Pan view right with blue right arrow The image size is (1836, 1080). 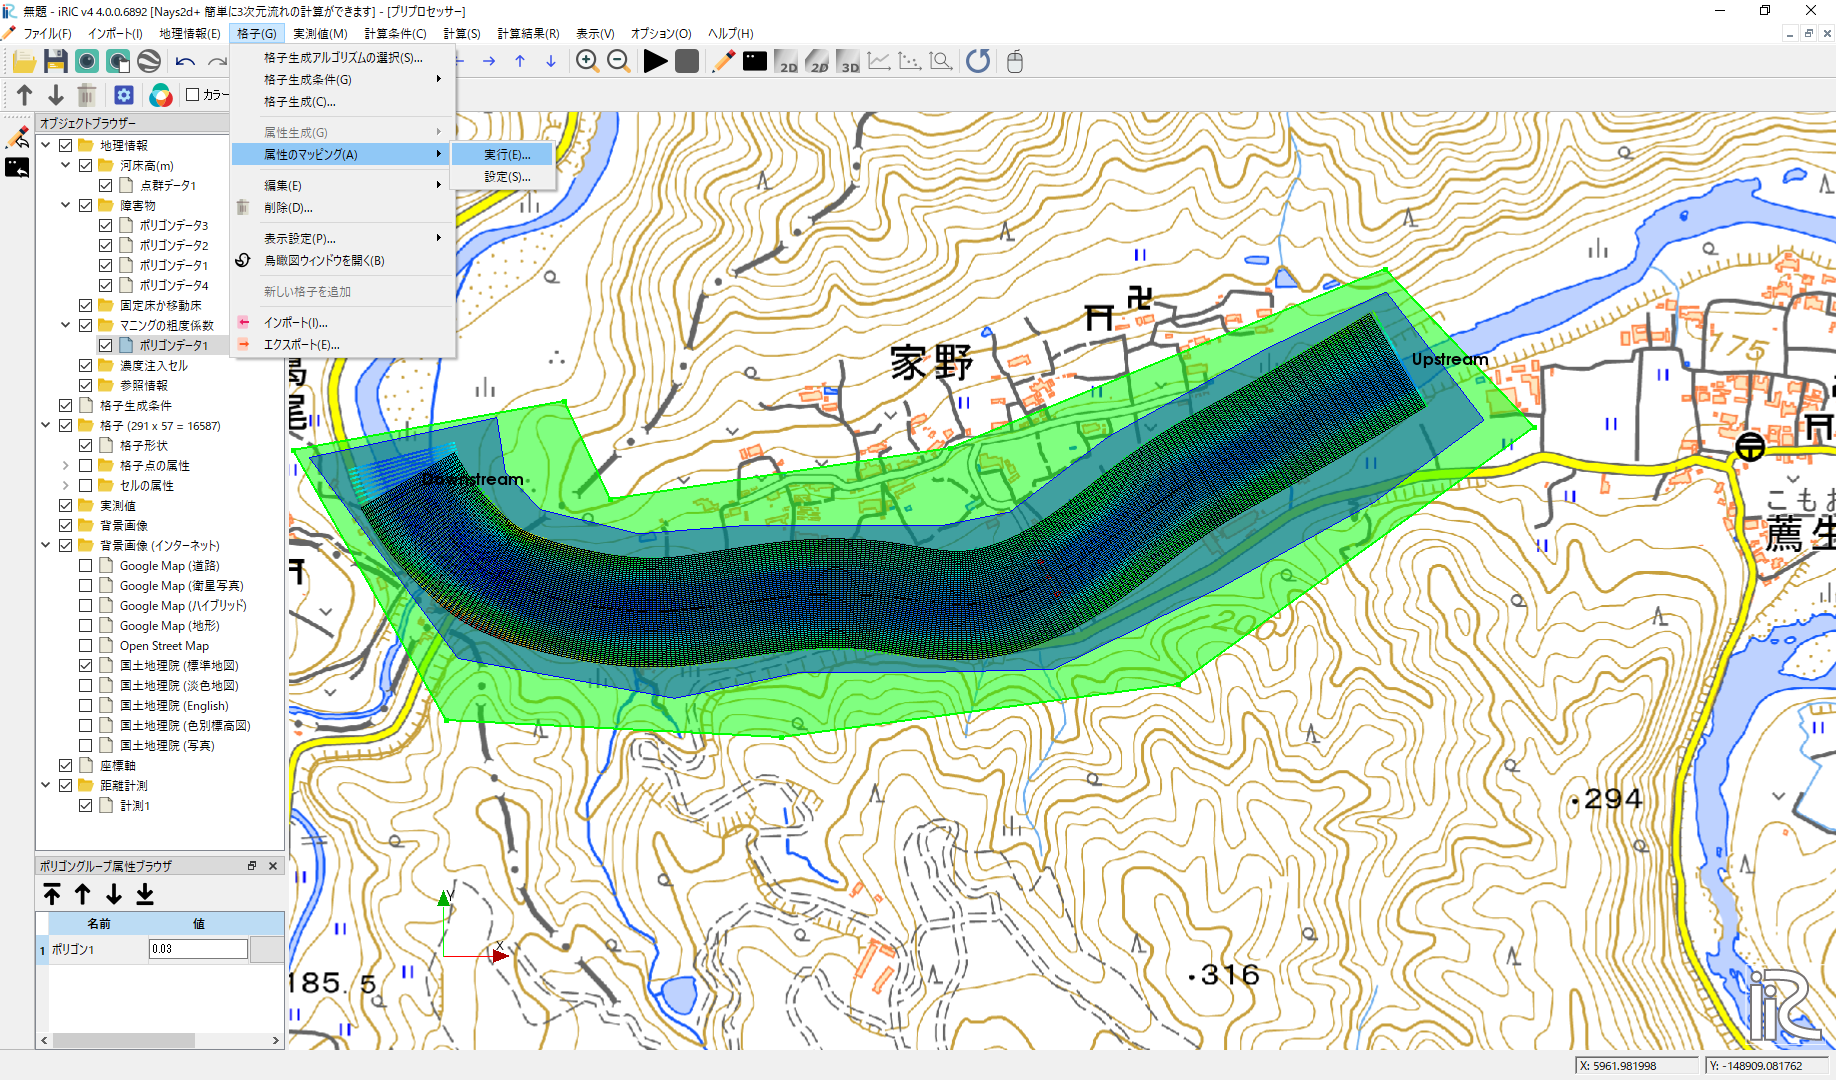489,62
